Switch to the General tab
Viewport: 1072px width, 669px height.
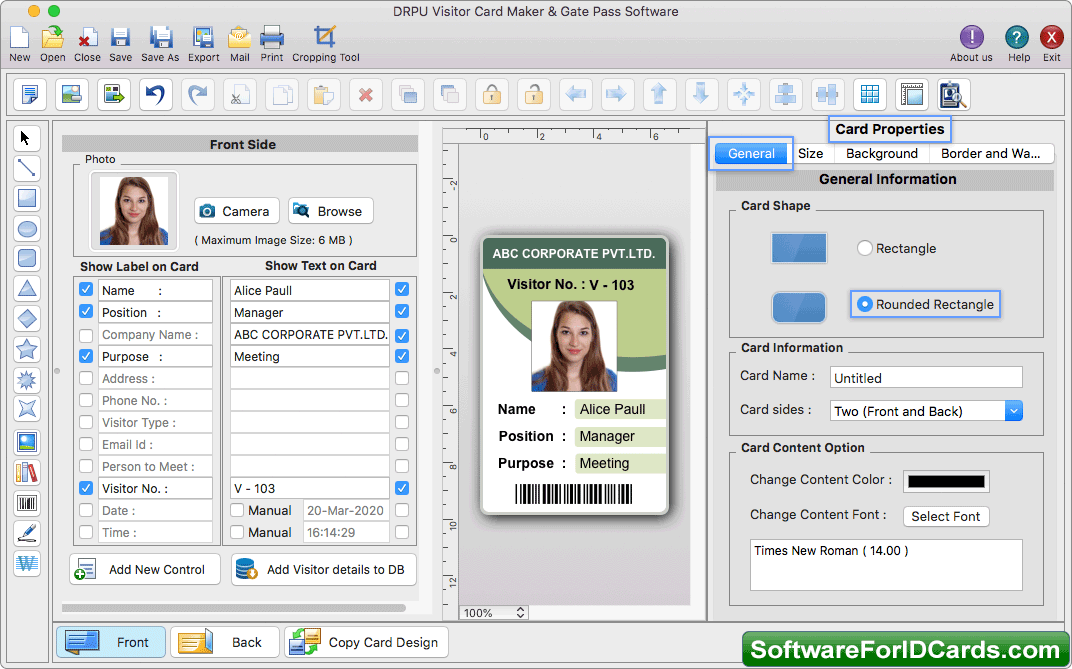pos(751,154)
